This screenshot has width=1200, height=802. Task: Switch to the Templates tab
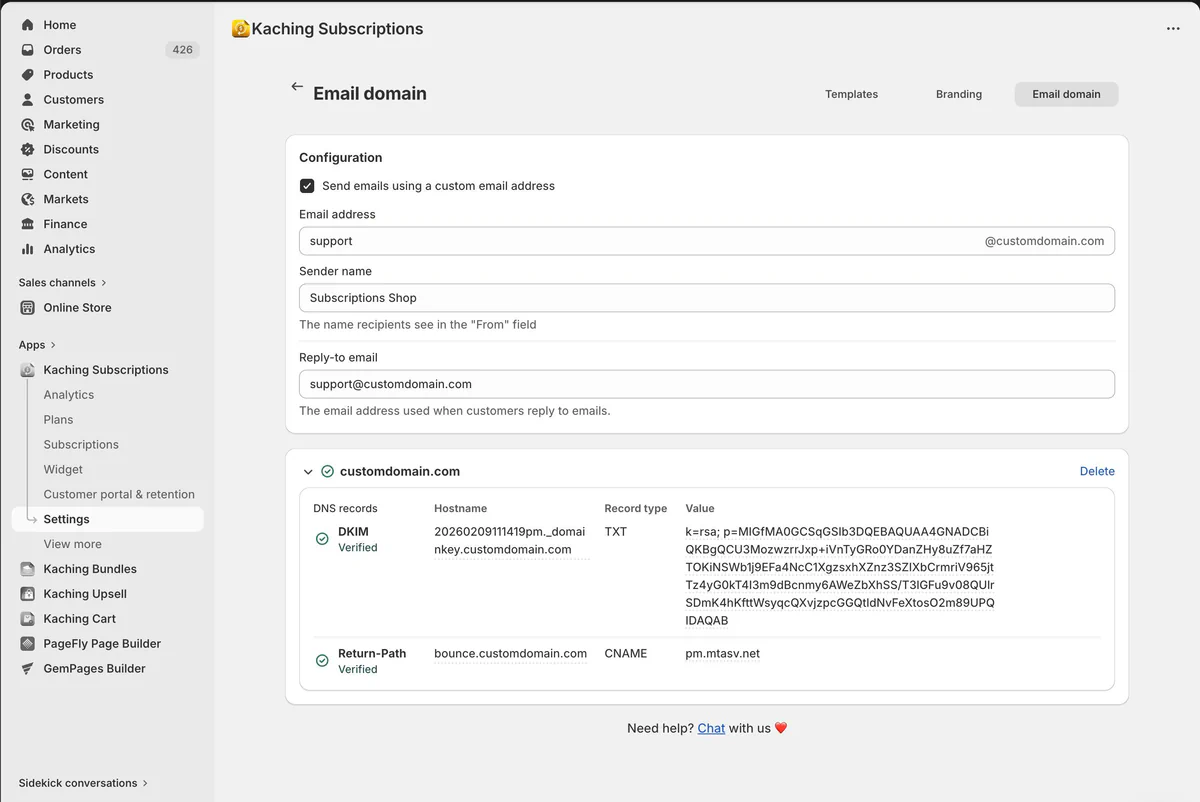pos(851,94)
